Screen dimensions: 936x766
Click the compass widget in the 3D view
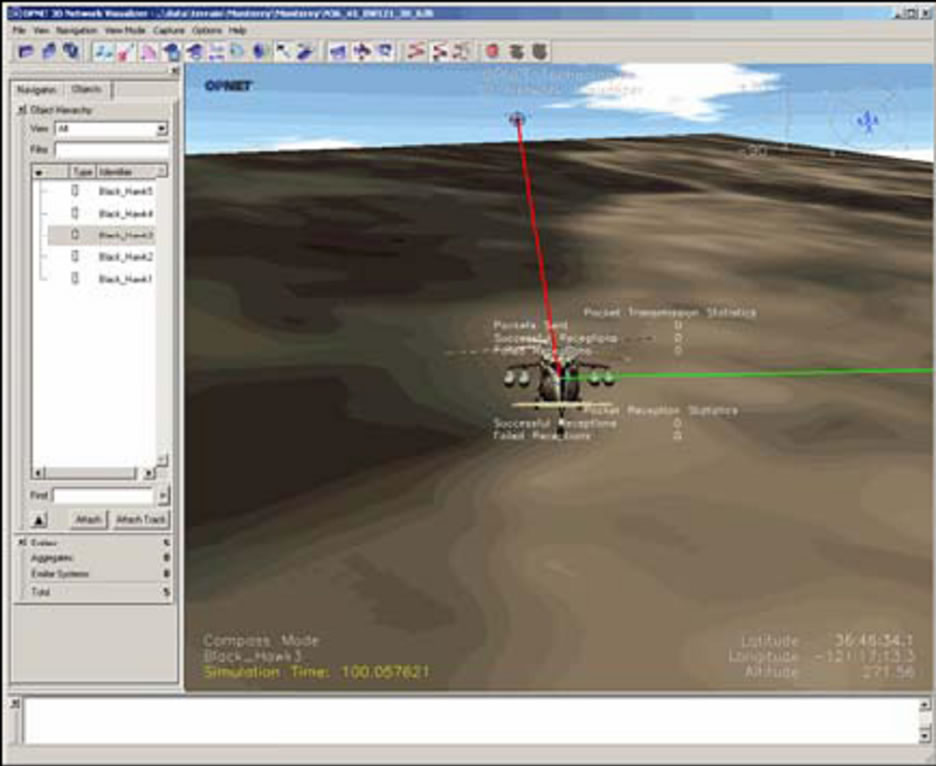(868, 121)
